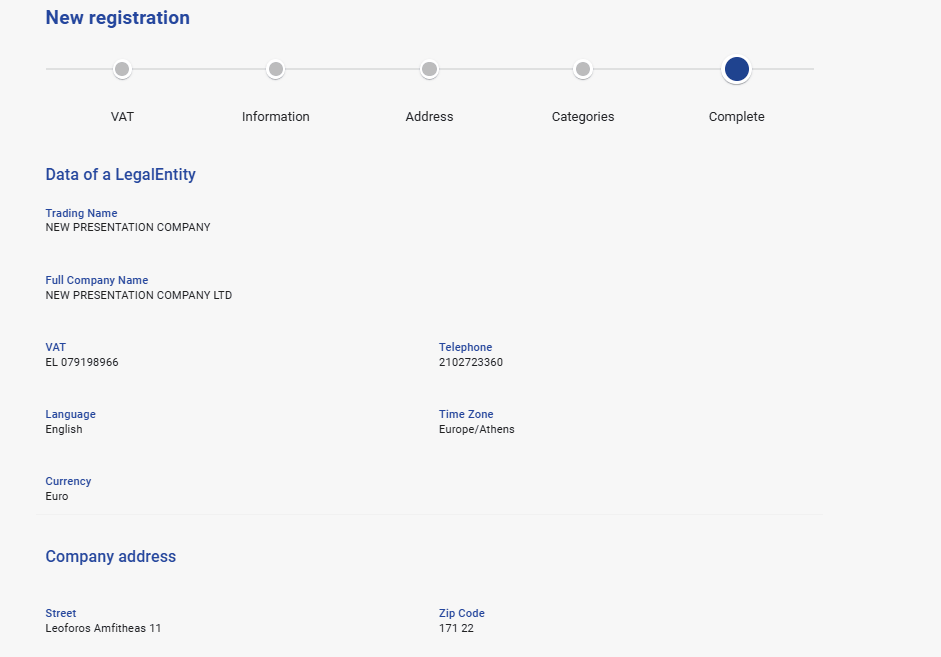Select the Address step circle

coord(429,69)
